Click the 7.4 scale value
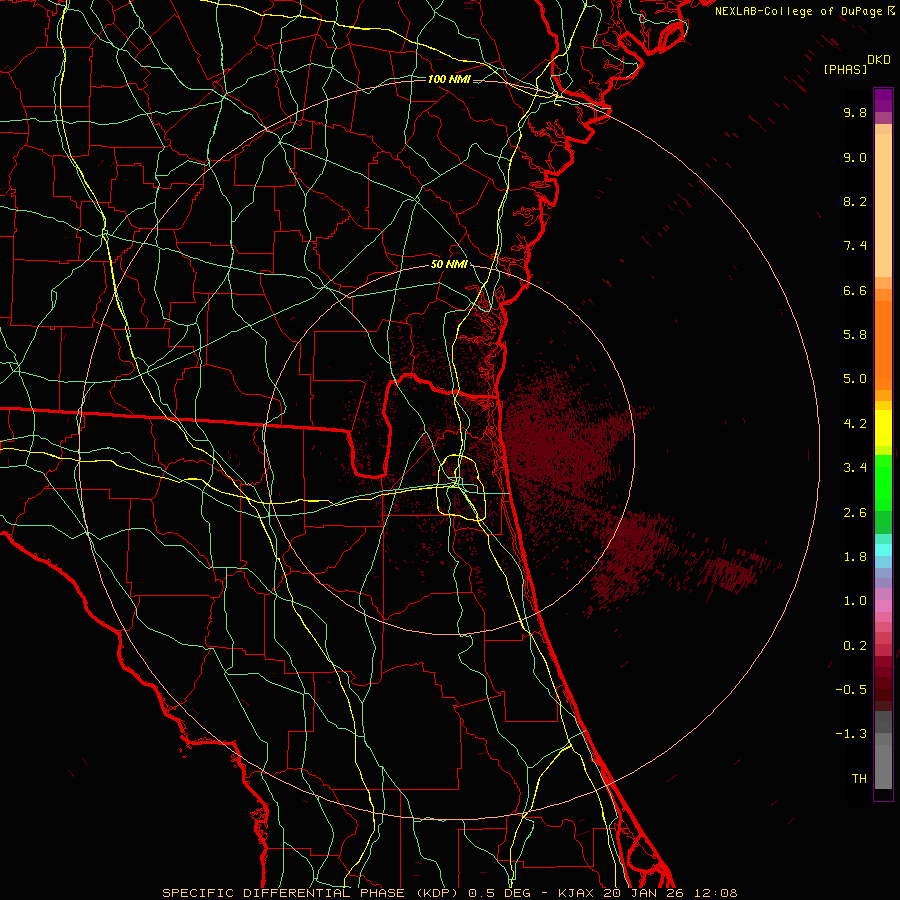900x900 pixels. coord(855,246)
